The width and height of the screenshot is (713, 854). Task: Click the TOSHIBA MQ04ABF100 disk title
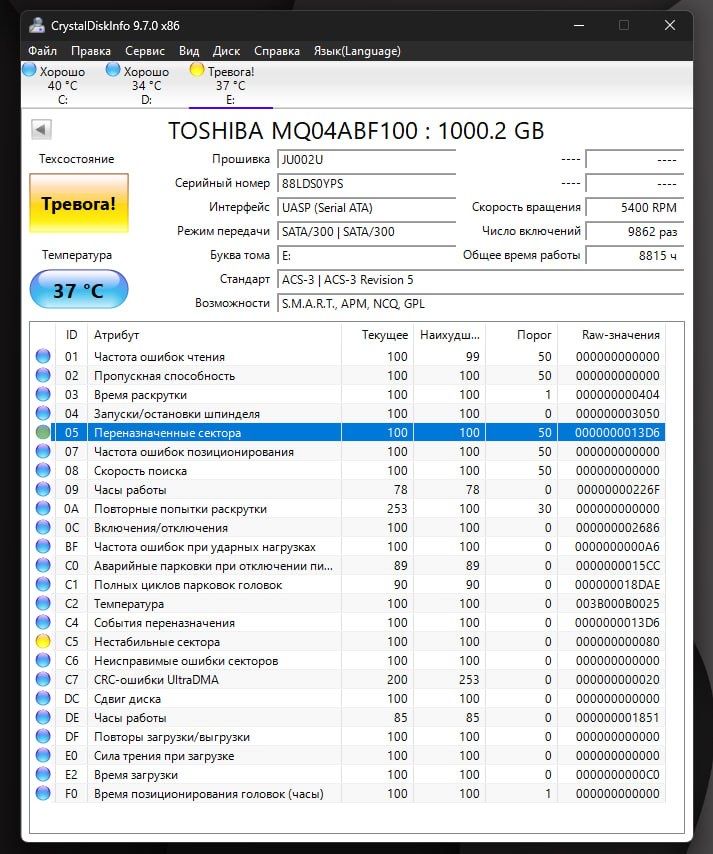(x=356, y=131)
